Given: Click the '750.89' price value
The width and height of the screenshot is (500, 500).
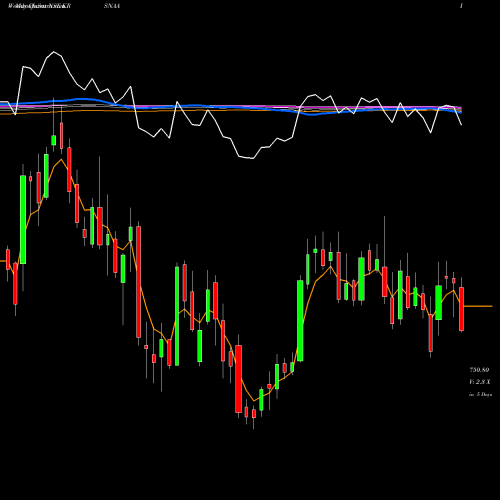Looking at the screenshot, I should [x=479, y=370].
